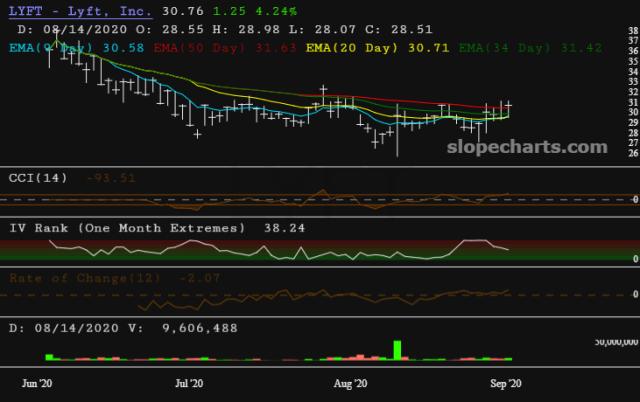Toggle the EMA(34 Day) legend label
Screen dimensions: 640x402
[498, 47]
